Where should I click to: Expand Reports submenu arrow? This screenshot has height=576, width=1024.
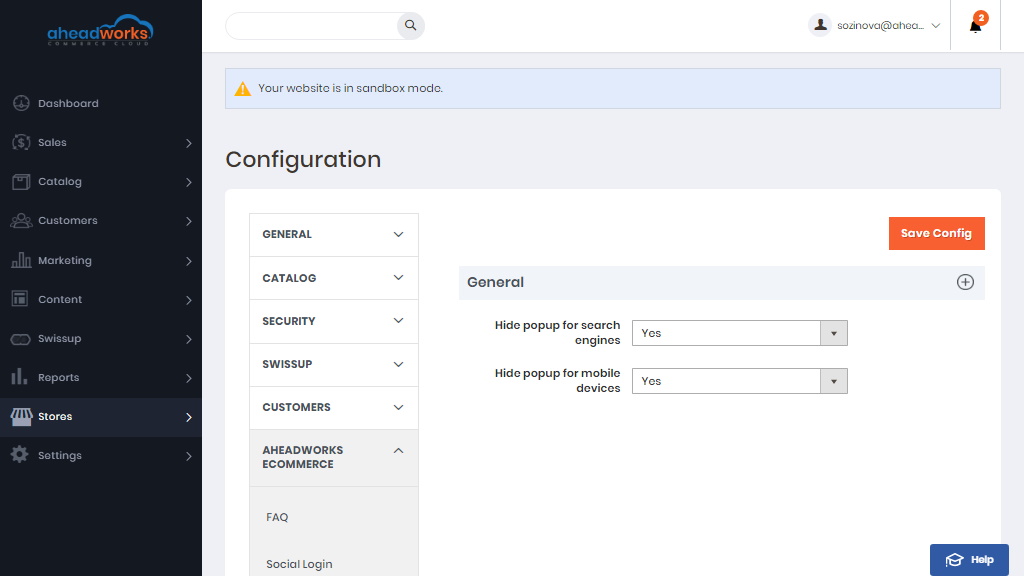[188, 378]
